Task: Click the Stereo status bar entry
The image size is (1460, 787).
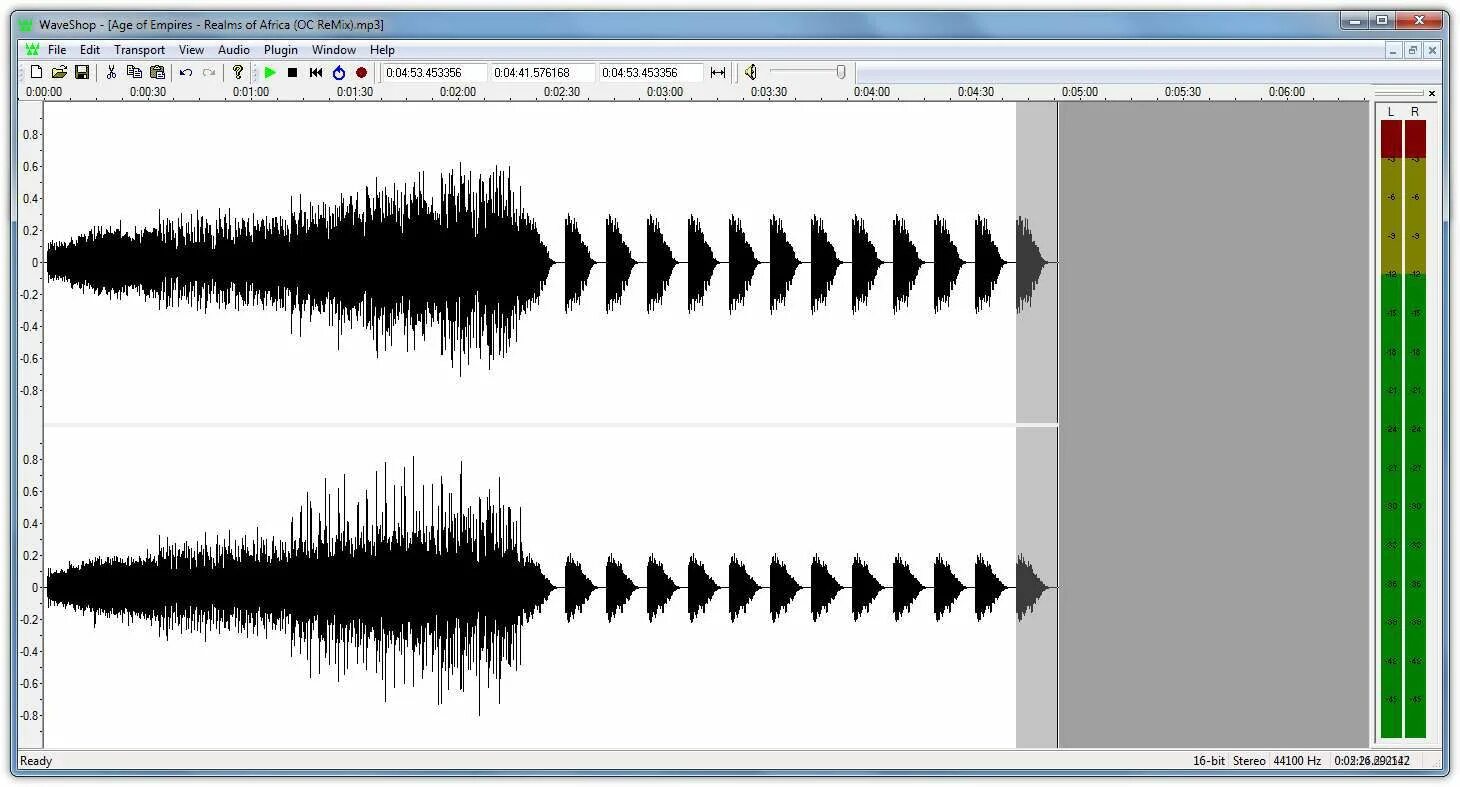Action: (1249, 761)
